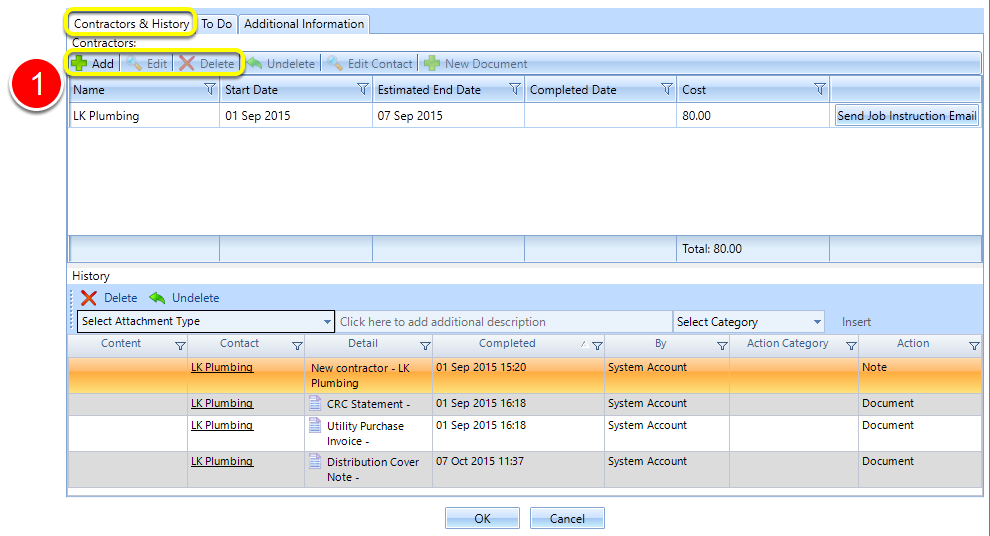
Task: Sort contractors by the Name header
Action: pos(89,90)
